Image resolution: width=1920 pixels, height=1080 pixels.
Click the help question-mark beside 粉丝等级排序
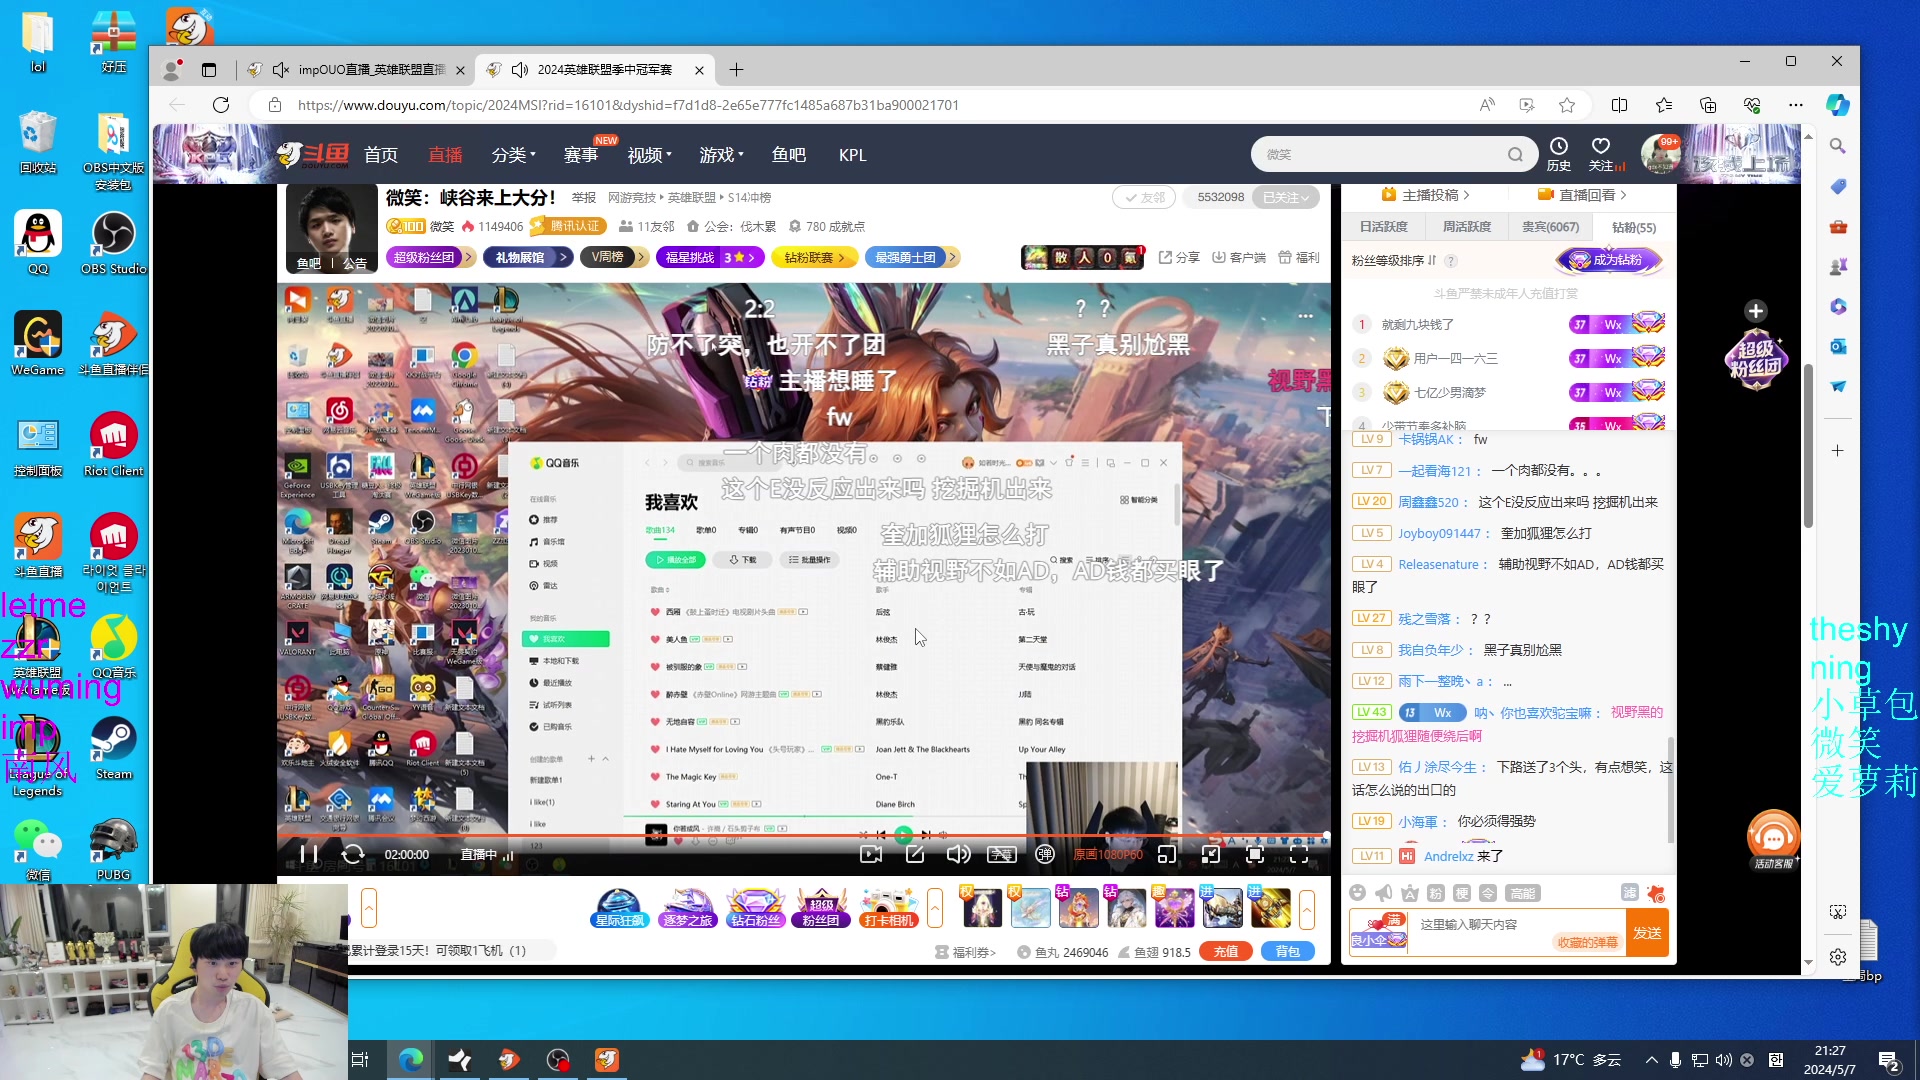pyautogui.click(x=1451, y=261)
